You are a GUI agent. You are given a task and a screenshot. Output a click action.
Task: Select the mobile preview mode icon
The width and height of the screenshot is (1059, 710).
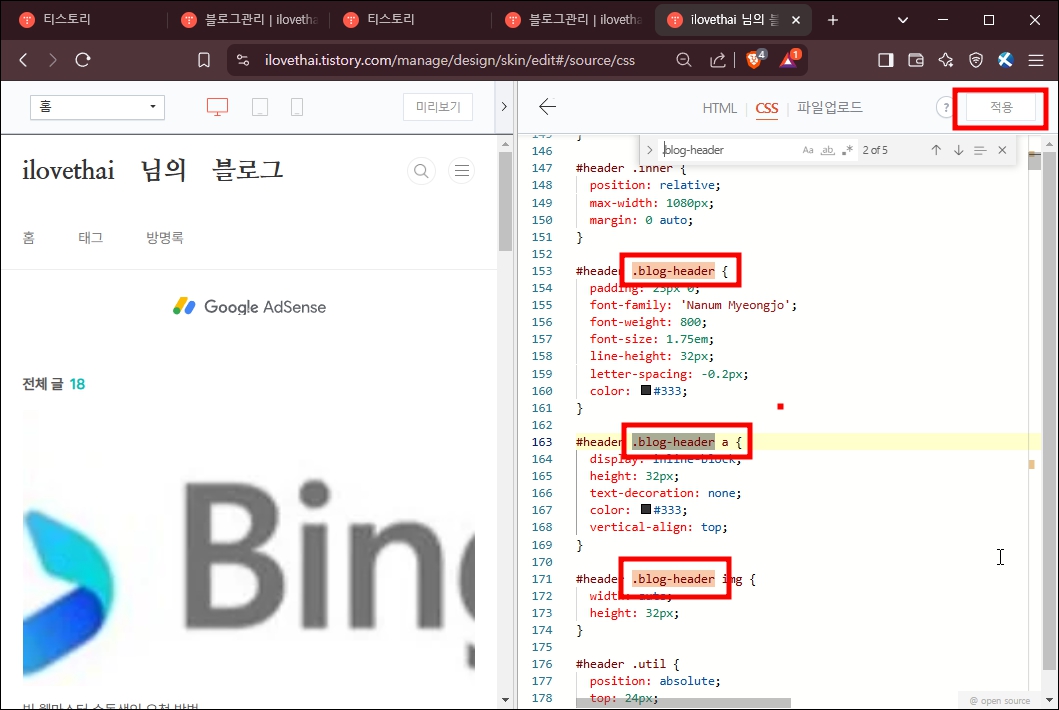click(296, 107)
